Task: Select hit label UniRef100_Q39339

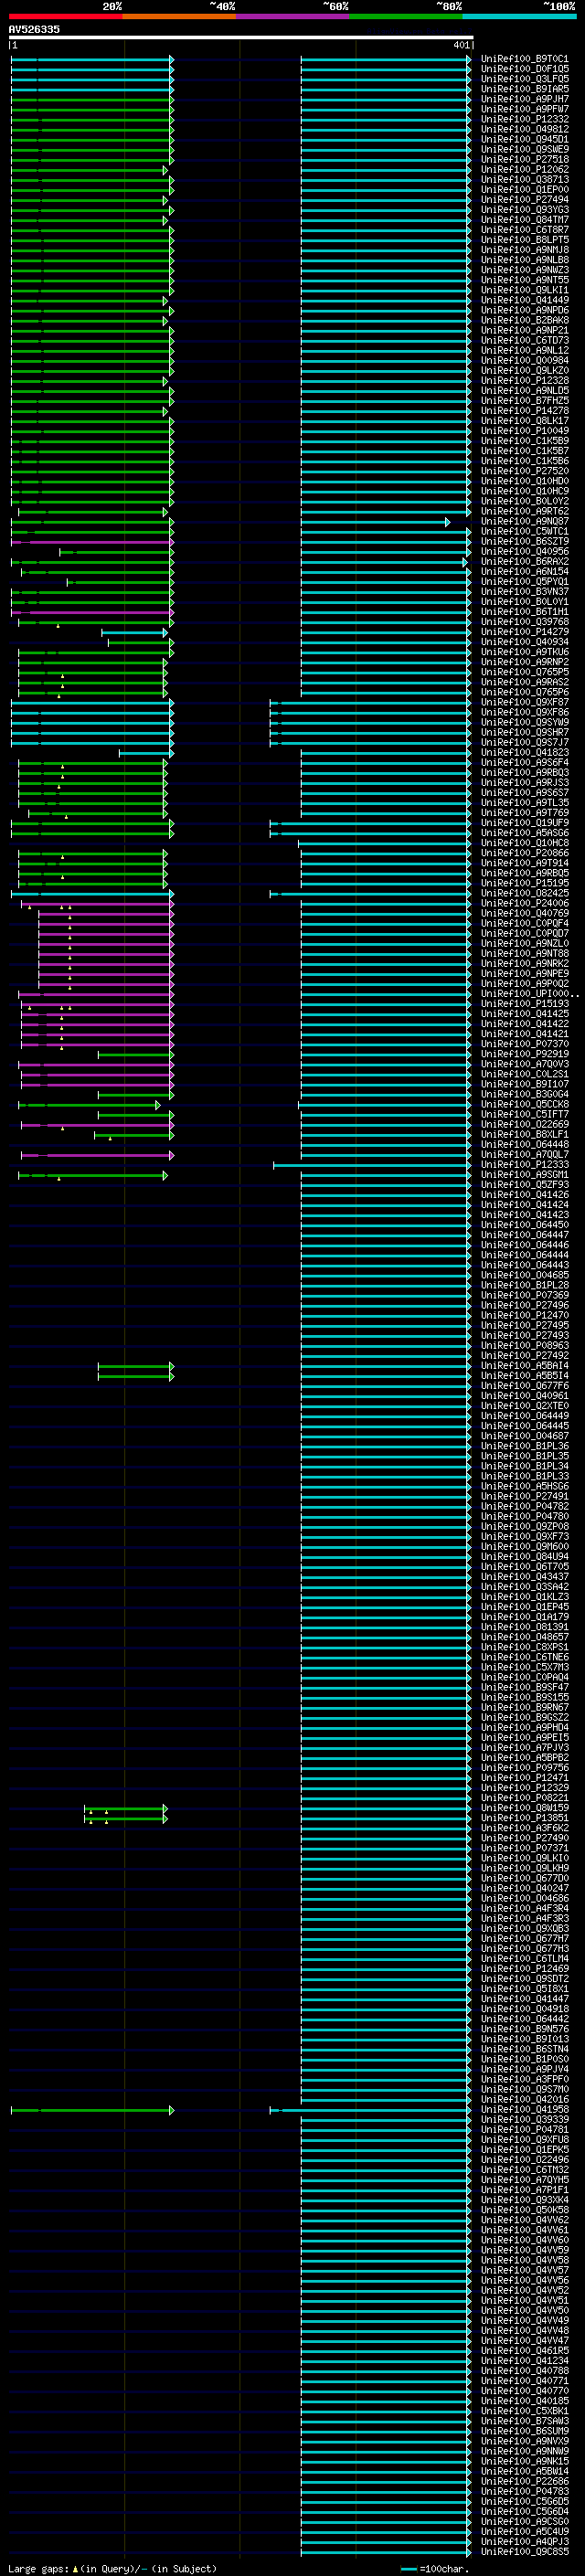Action: 525,2119
